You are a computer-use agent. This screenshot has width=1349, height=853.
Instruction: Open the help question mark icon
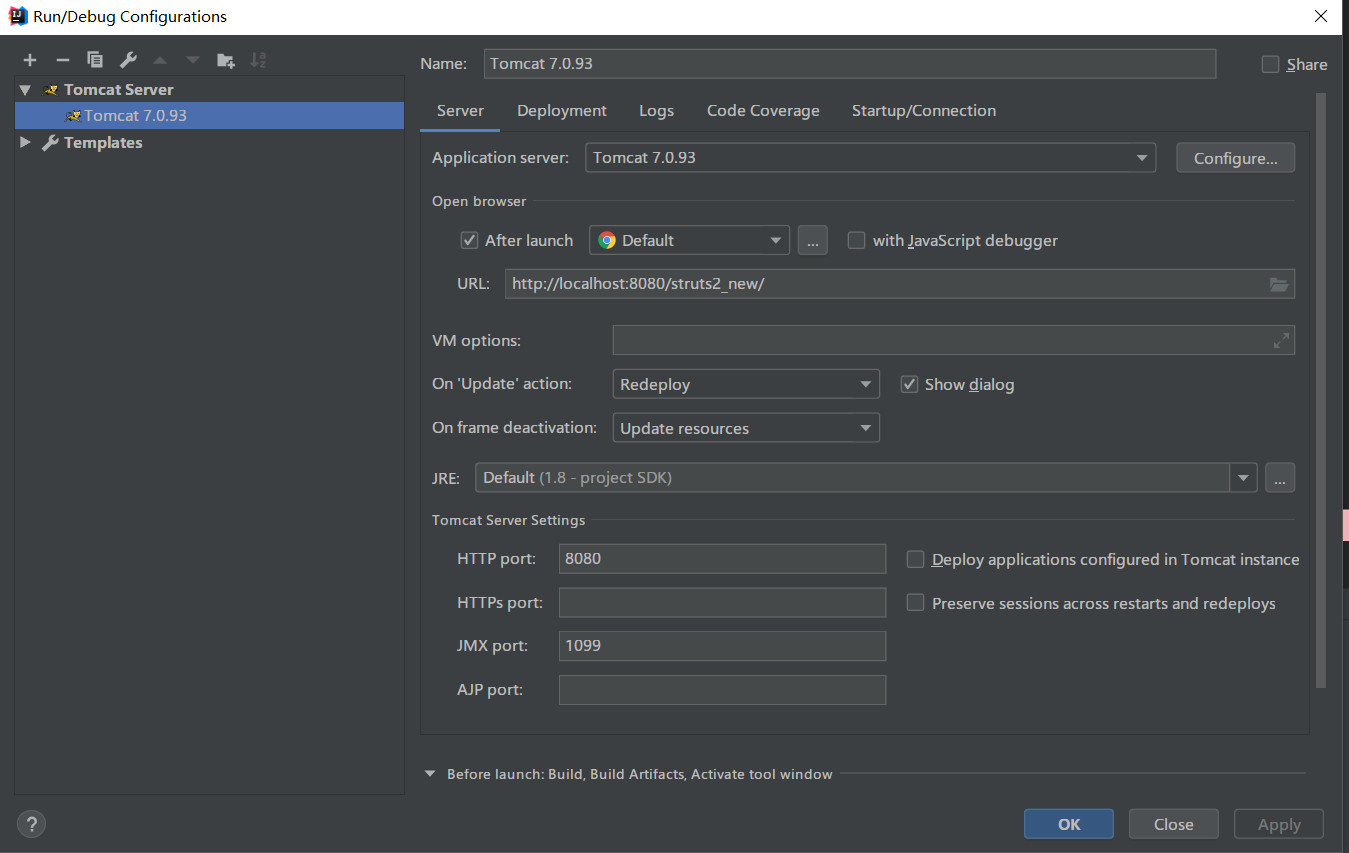pos(32,824)
